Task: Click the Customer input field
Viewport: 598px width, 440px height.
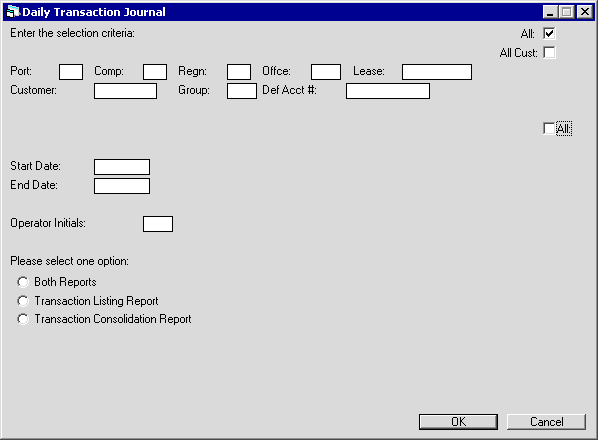Action: click(125, 91)
